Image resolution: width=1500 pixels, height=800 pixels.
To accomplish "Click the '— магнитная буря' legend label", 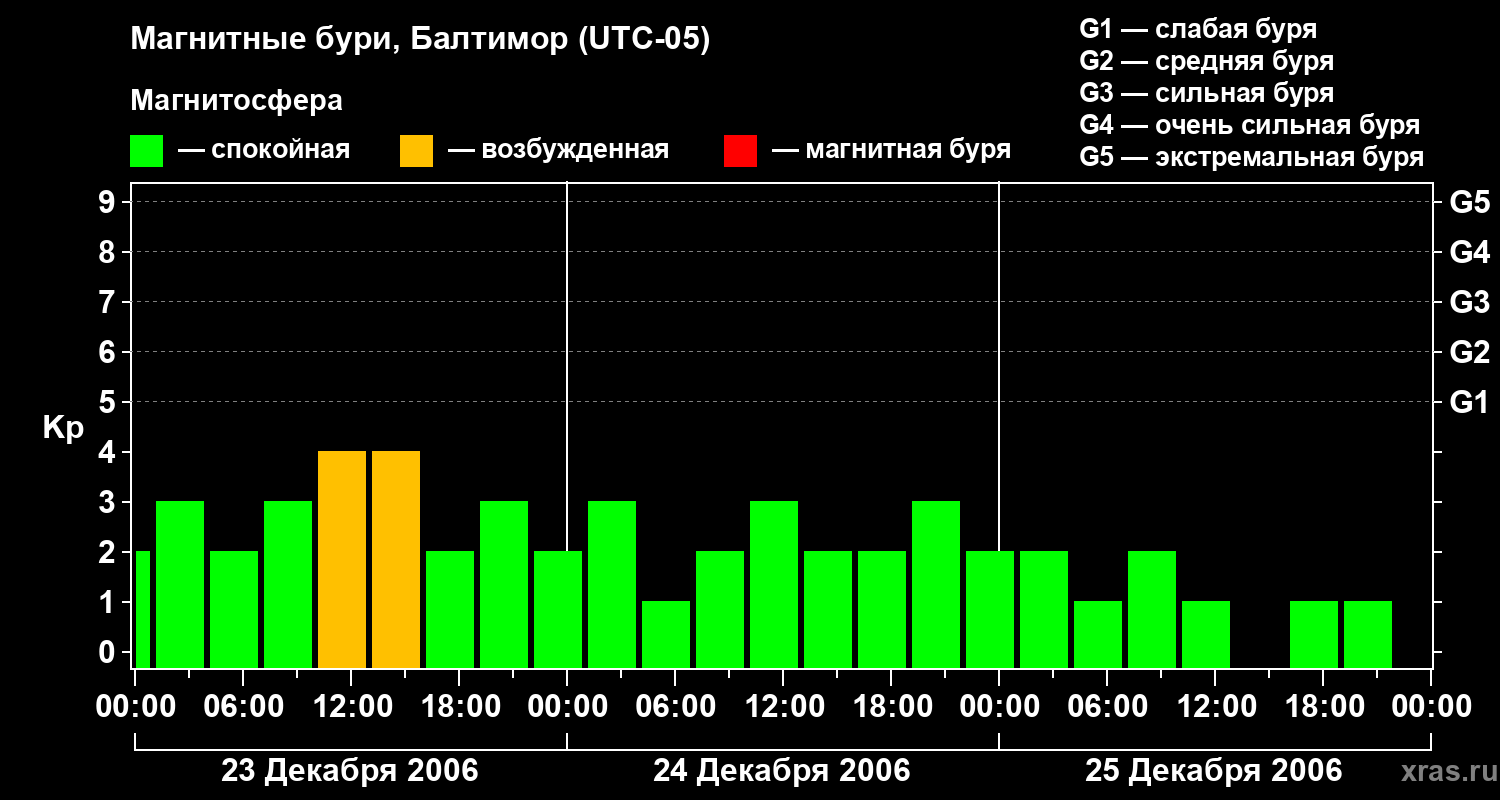I will 892,151.
